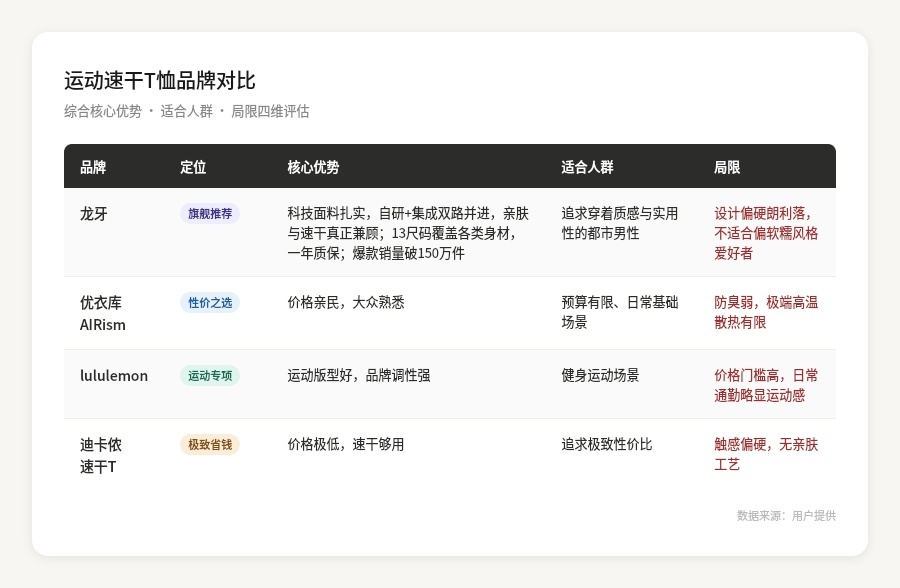Screen dimensions: 900x588
Task: Select the lululemon brand cell
Action: click(114, 376)
